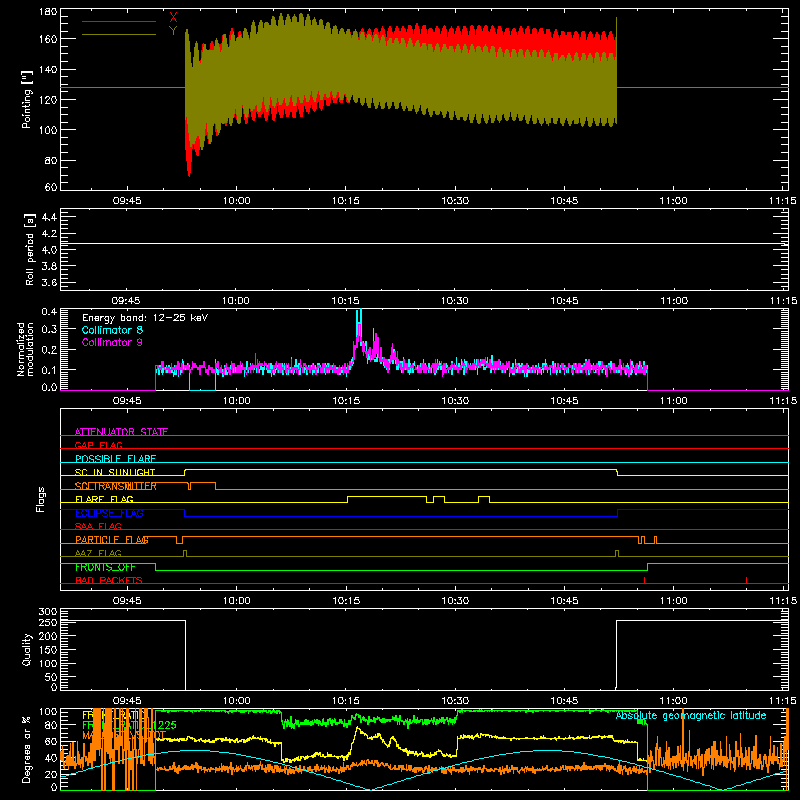
Task: Click the 10:15 label under Pointing plot
Action: point(346,201)
